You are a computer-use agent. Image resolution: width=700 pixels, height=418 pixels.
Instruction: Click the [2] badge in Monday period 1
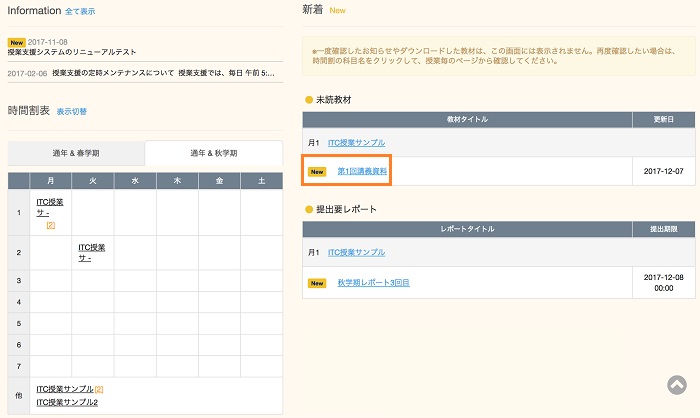pos(50,225)
